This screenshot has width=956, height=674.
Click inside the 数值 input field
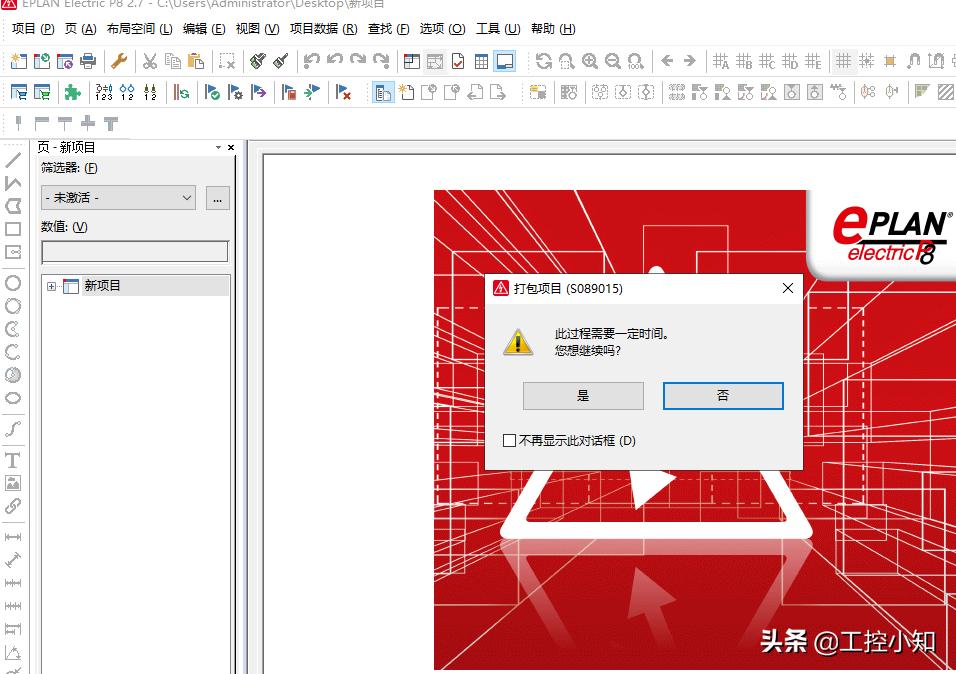pos(134,251)
